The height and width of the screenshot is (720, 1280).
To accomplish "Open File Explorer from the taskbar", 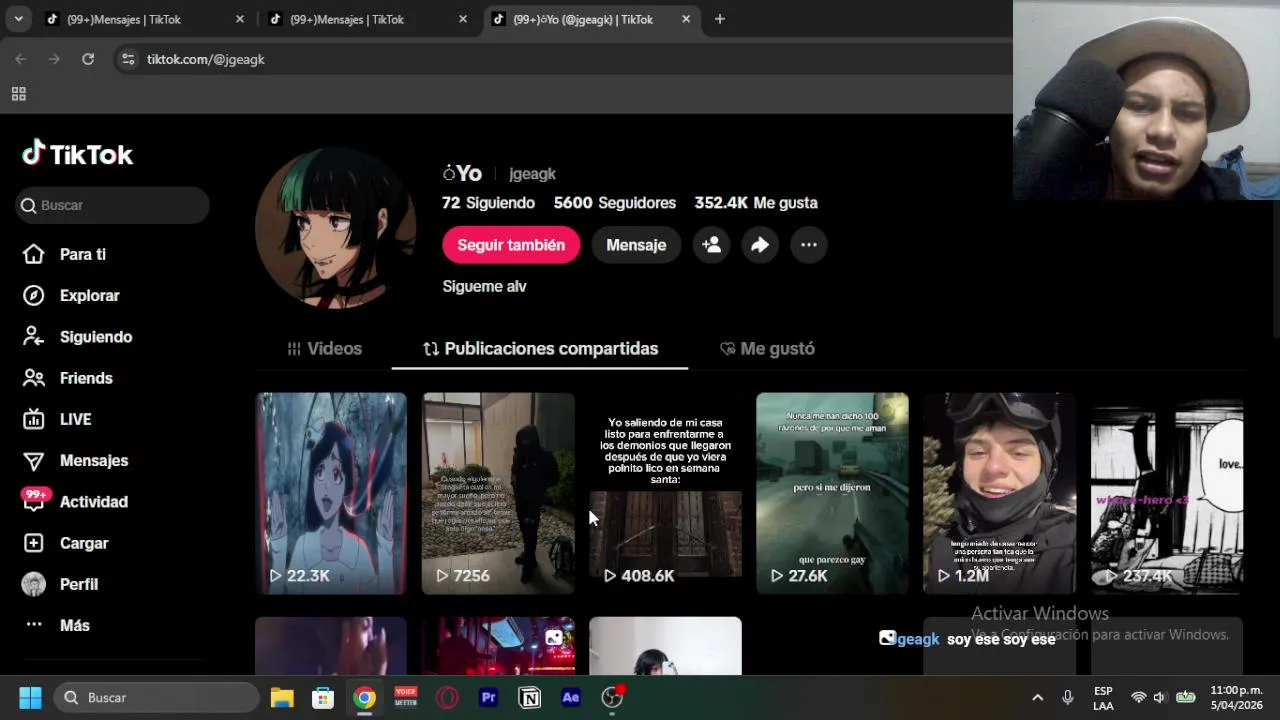I will (x=282, y=698).
